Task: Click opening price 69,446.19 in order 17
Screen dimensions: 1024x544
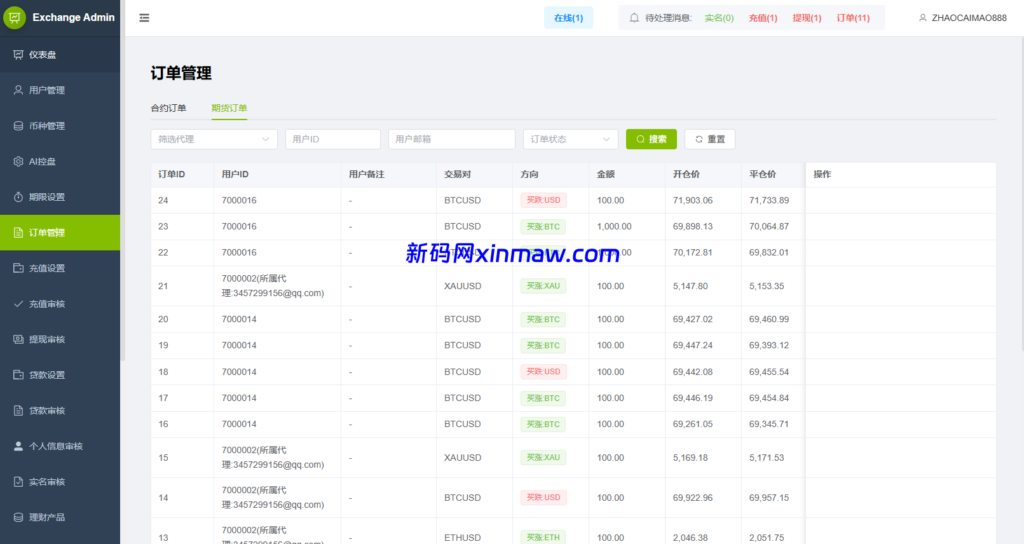Action: 693,398
